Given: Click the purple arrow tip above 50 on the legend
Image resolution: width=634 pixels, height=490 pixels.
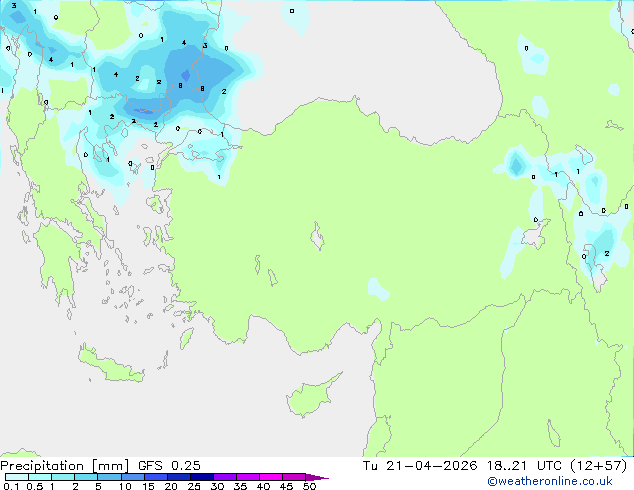Looking at the screenshot, I should click(317, 477).
